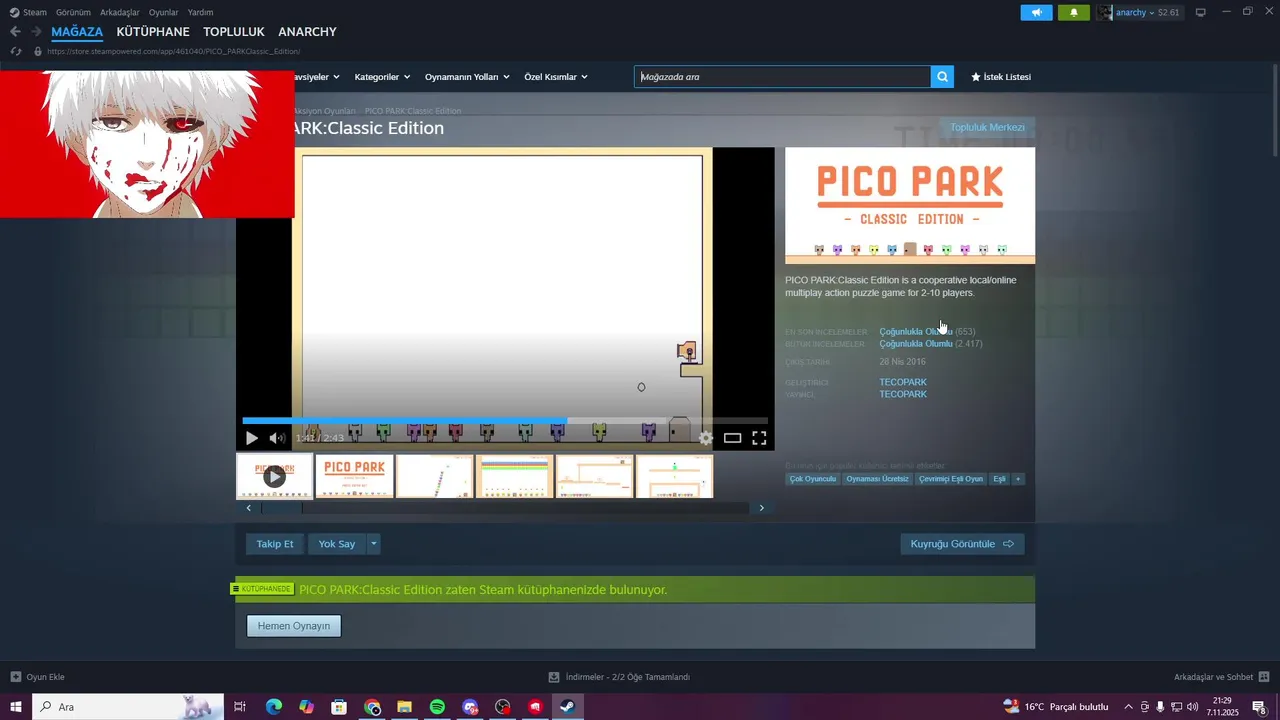The width and height of the screenshot is (1280, 720).
Task: Open Discord from the taskbar
Action: click(x=470, y=707)
